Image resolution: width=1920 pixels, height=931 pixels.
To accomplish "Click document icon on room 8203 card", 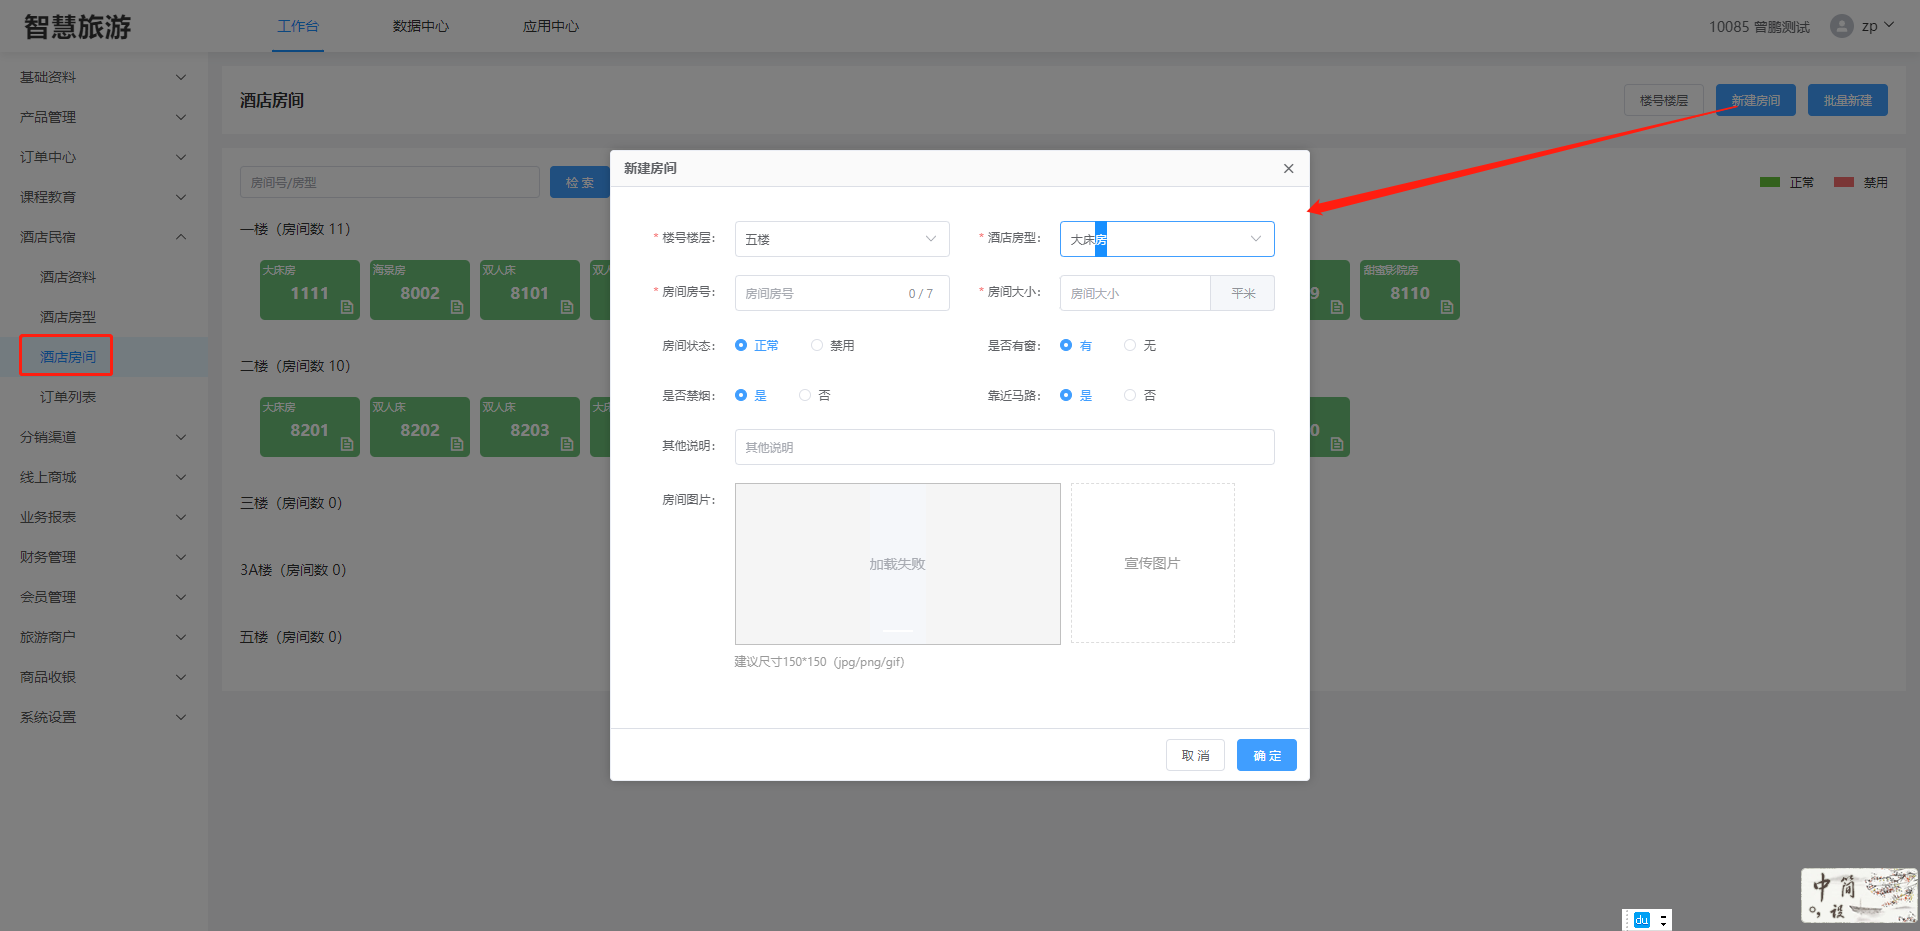I will coord(567,444).
